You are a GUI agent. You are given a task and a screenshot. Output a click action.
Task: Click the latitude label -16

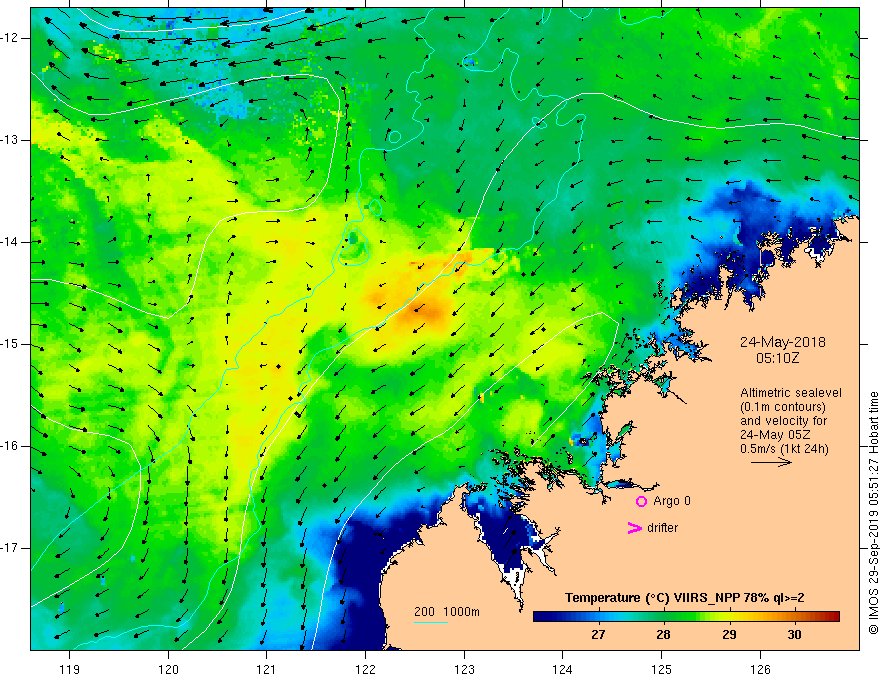click(10, 447)
